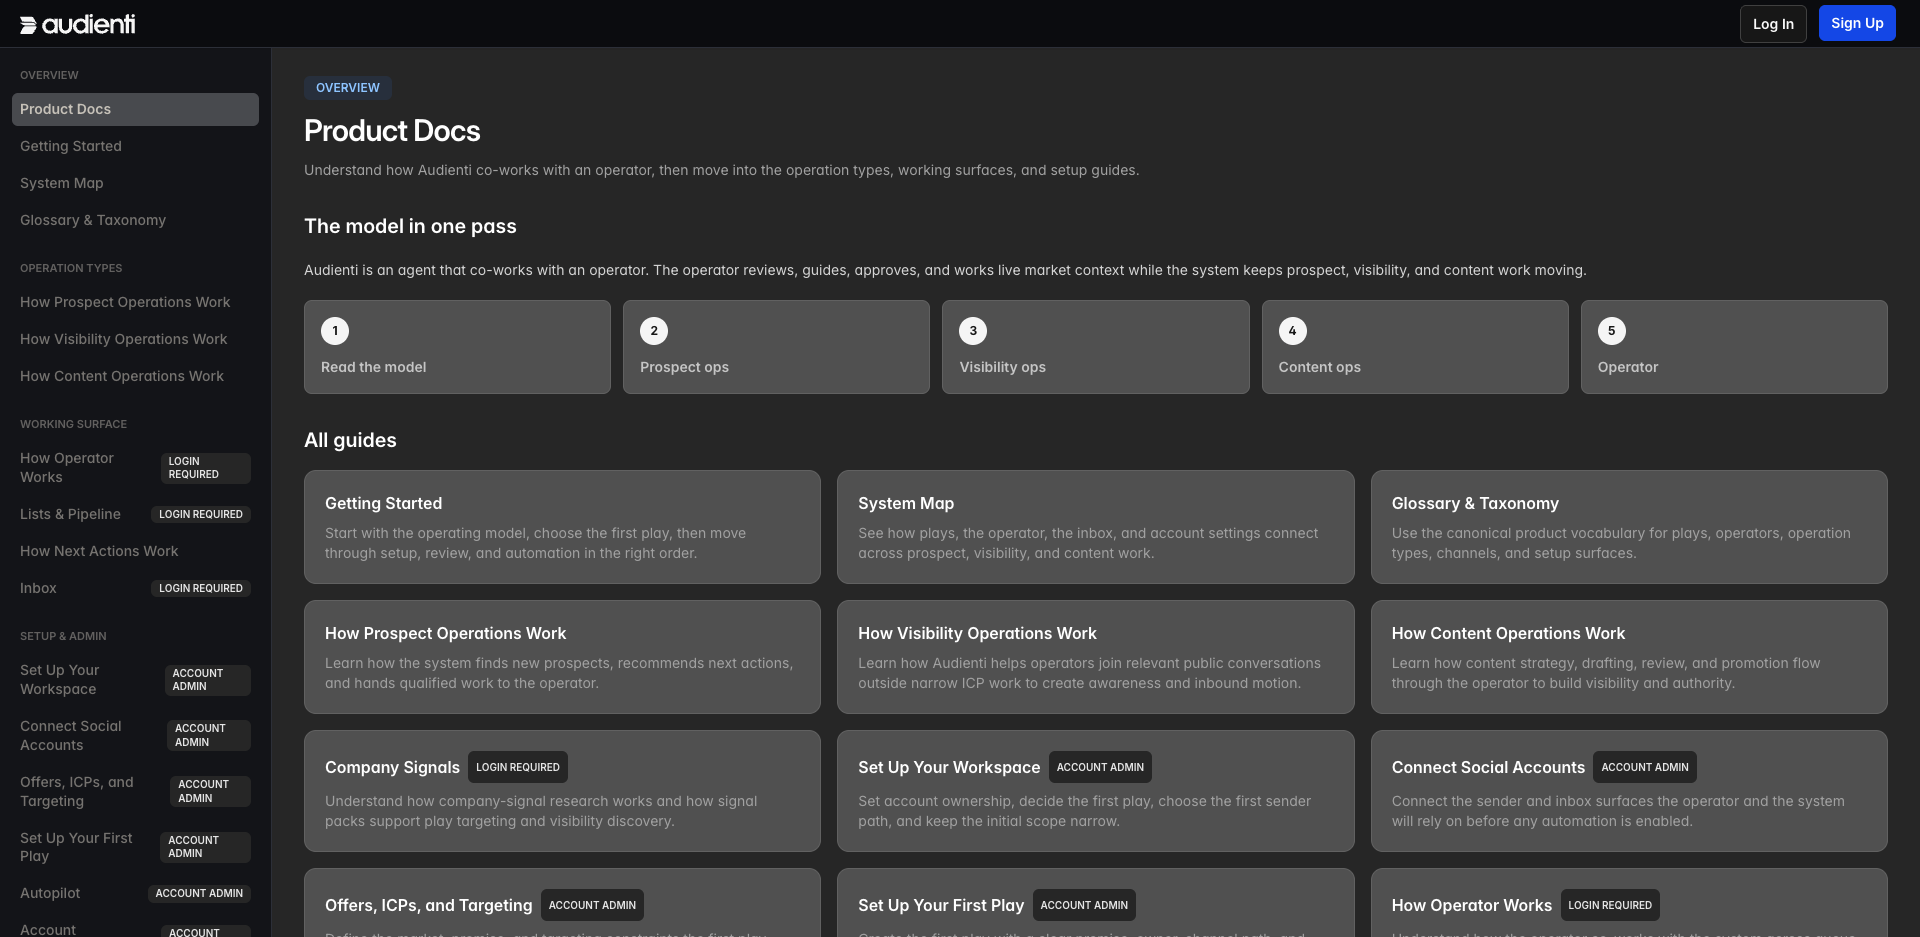Viewport: 1920px width, 937px height.
Task: Open How Prospect Operations Work in sidebar
Action: click(x=135, y=302)
